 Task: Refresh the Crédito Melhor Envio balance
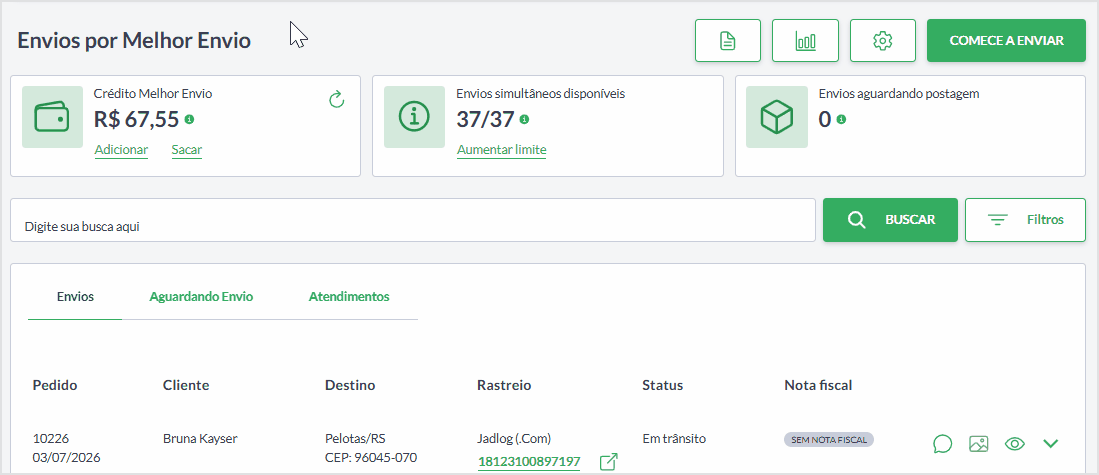[x=336, y=99]
